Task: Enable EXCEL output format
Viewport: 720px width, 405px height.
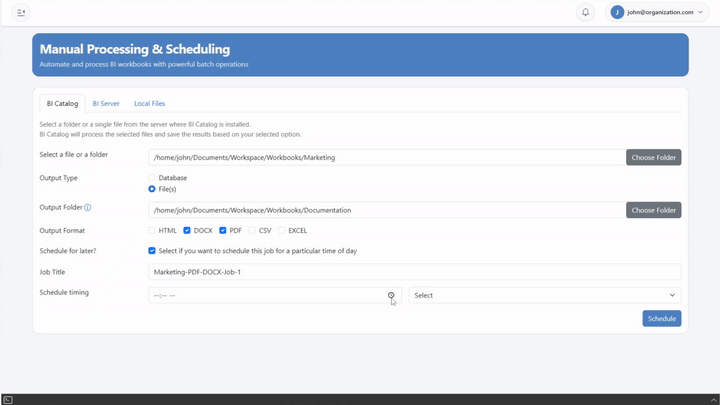Action: pyautogui.click(x=281, y=231)
